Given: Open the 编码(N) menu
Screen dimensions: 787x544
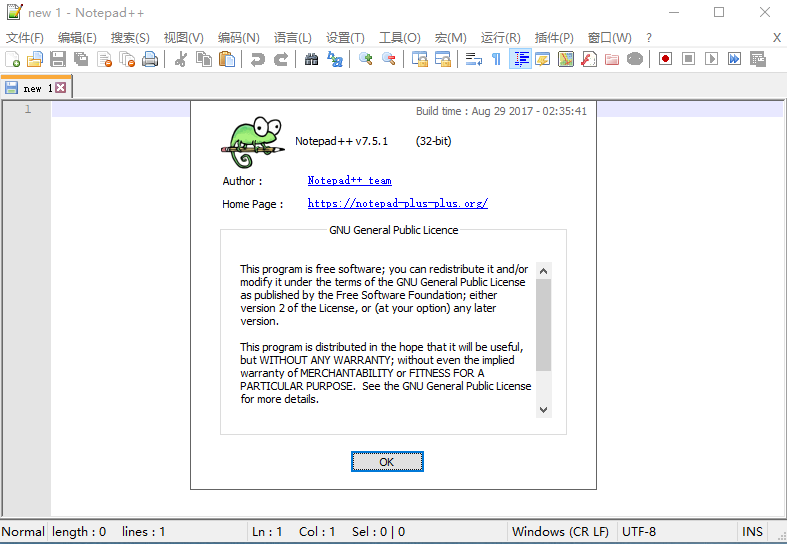Looking at the screenshot, I should 238,38.
